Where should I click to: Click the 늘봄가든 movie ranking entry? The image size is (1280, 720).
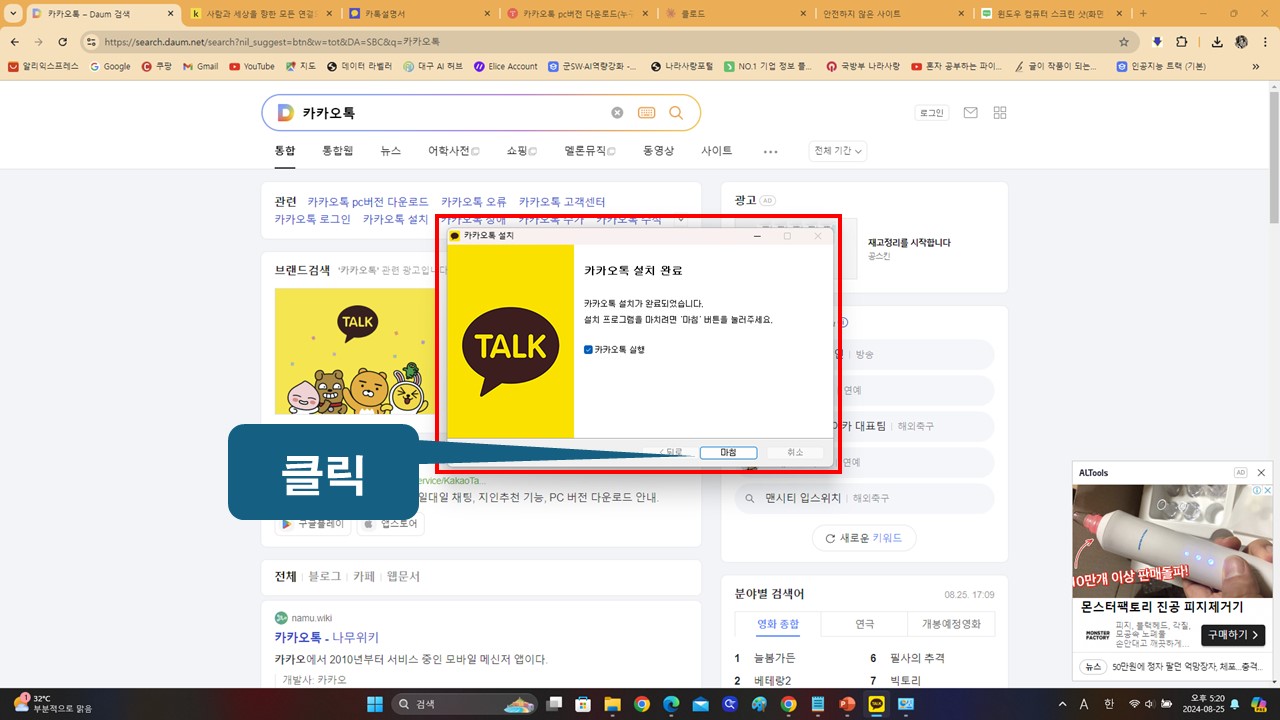[775, 658]
